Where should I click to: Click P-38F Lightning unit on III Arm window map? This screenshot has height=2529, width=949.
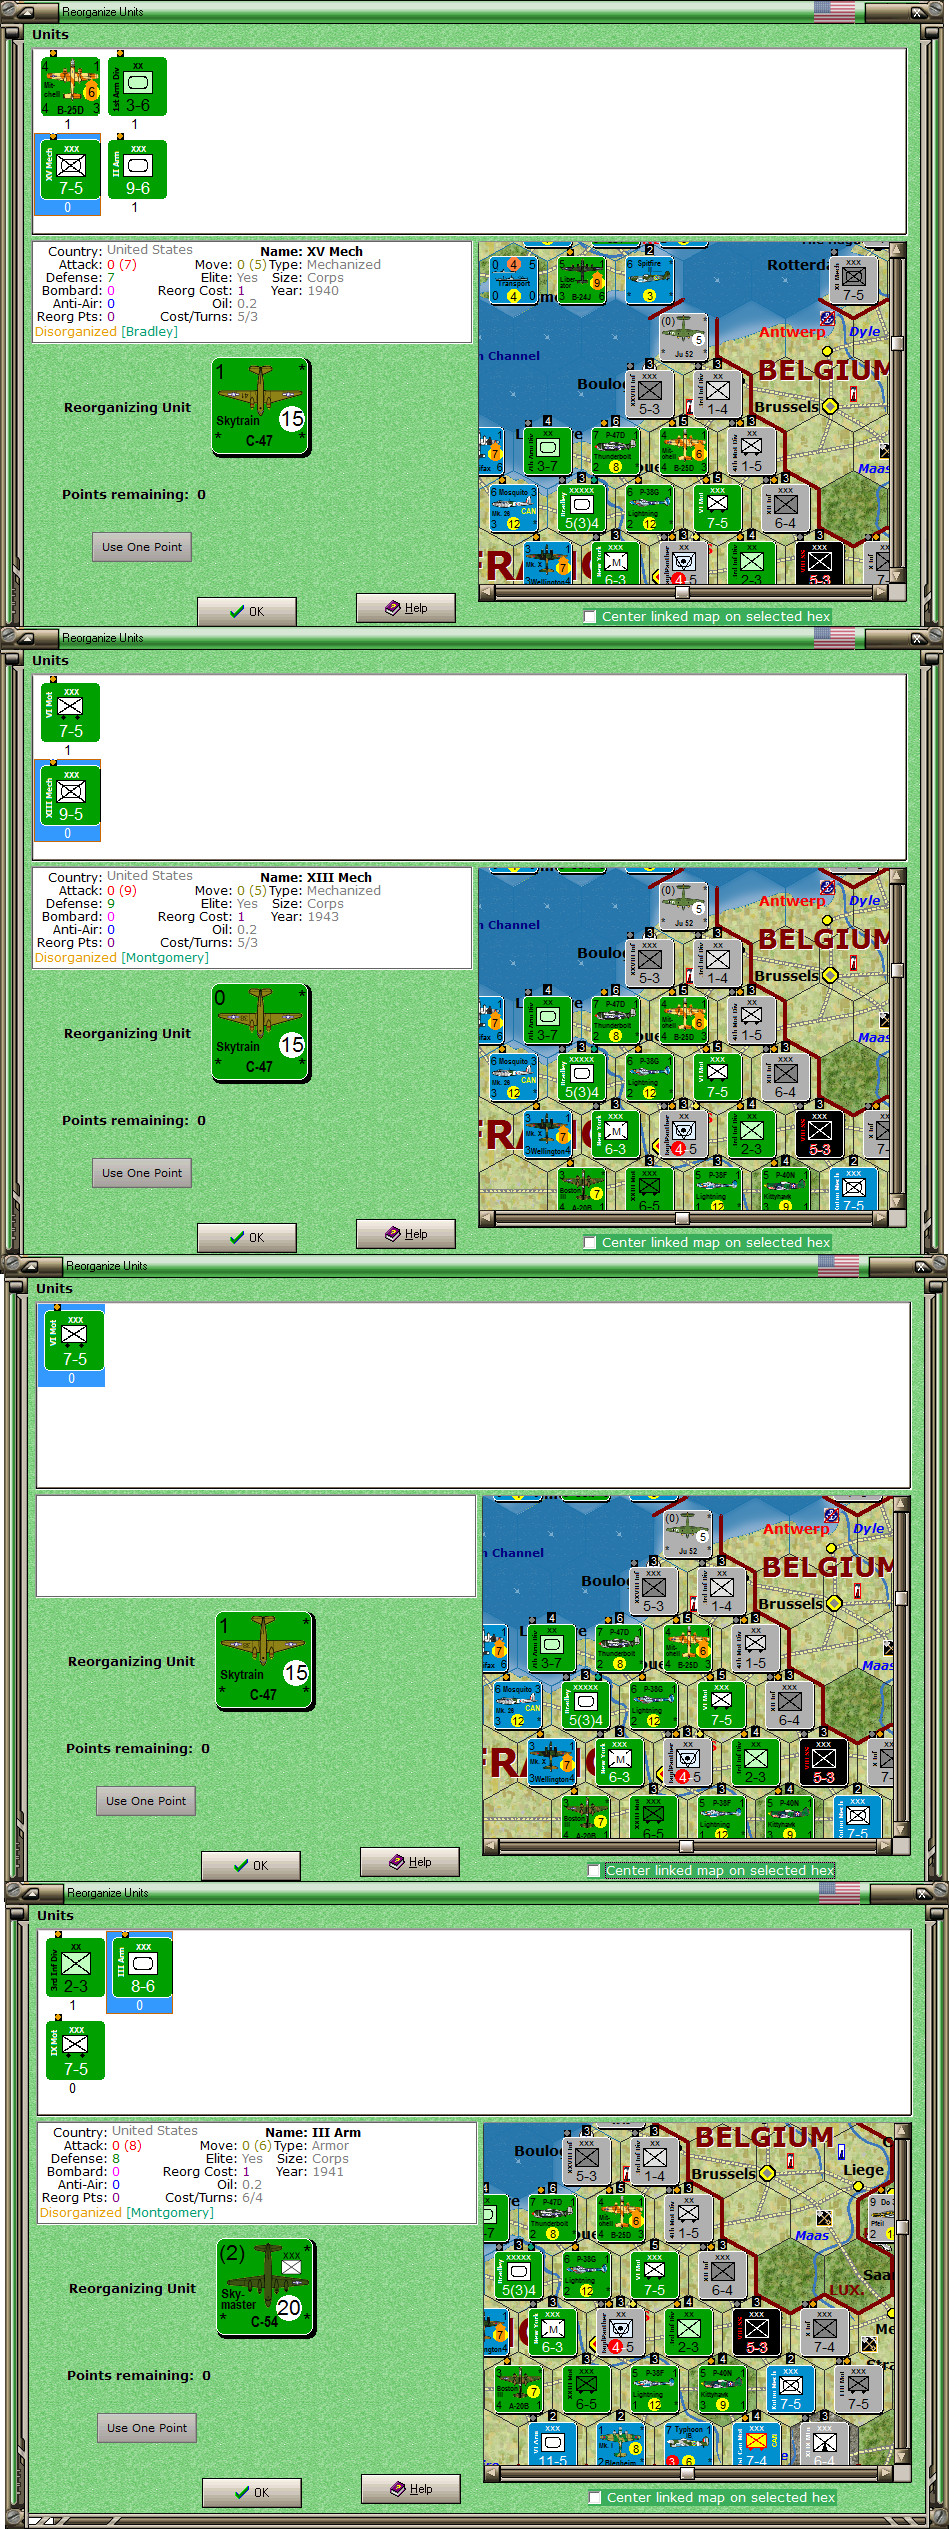(x=654, y=2389)
